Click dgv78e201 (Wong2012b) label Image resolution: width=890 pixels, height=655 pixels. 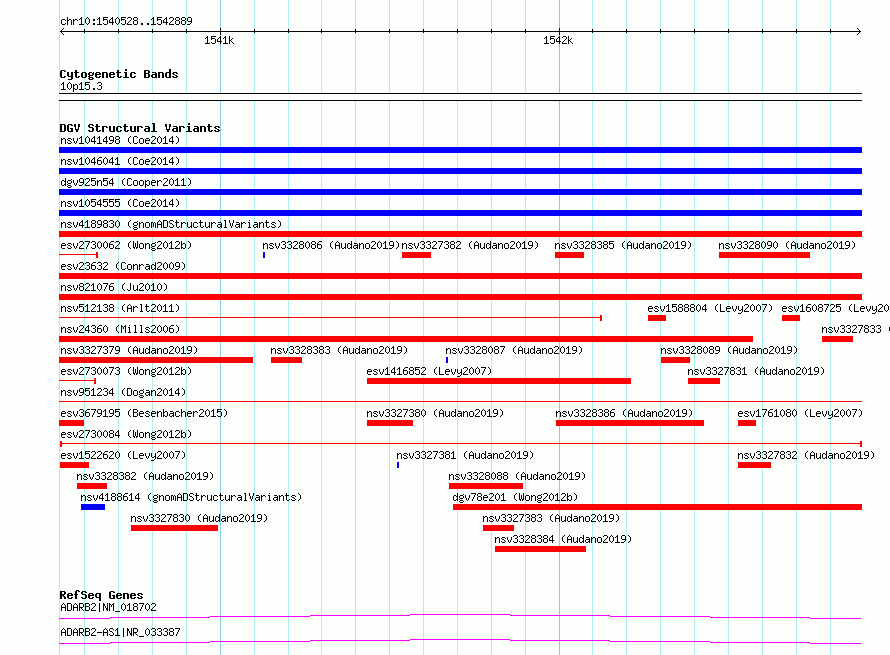(515, 497)
